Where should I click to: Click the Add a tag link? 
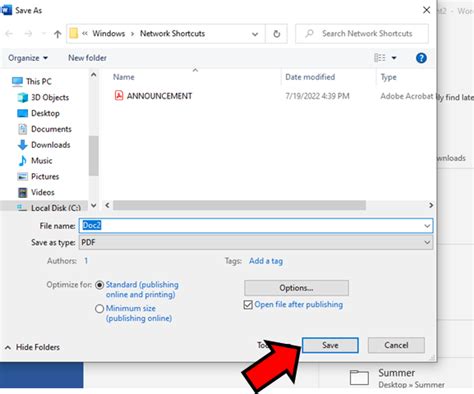(266, 261)
